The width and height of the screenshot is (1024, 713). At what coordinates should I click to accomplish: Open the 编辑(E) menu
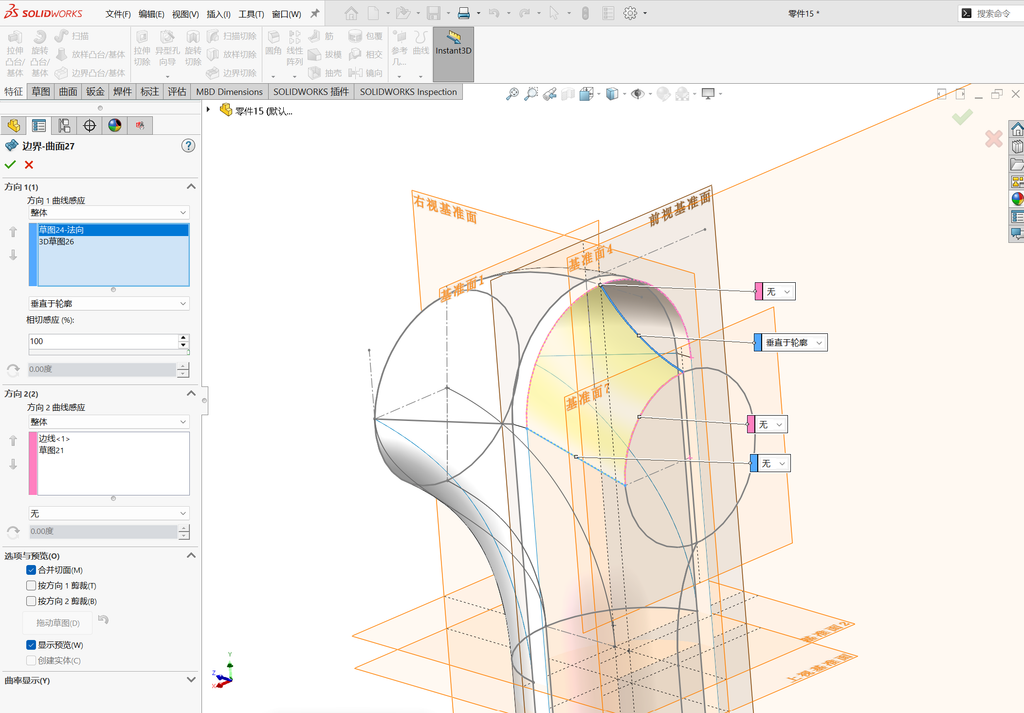point(152,14)
